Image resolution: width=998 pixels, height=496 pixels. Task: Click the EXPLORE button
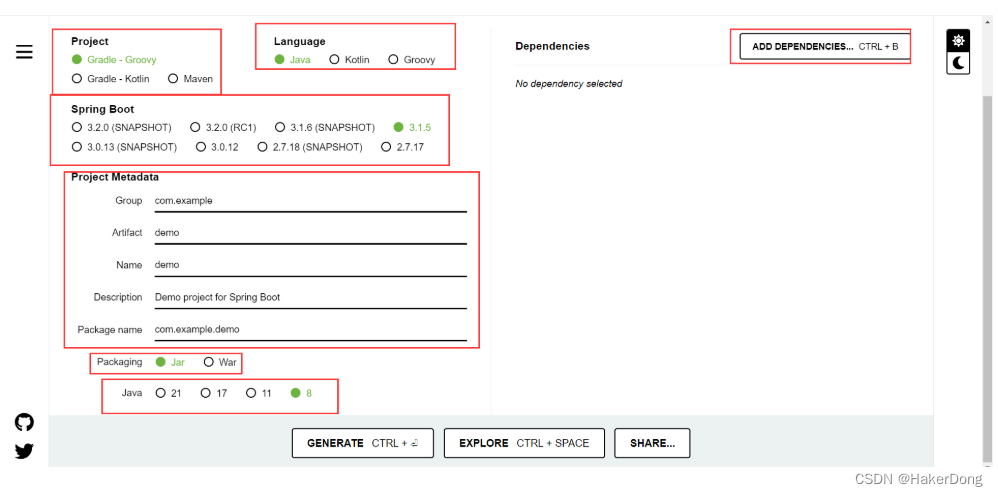524,443
